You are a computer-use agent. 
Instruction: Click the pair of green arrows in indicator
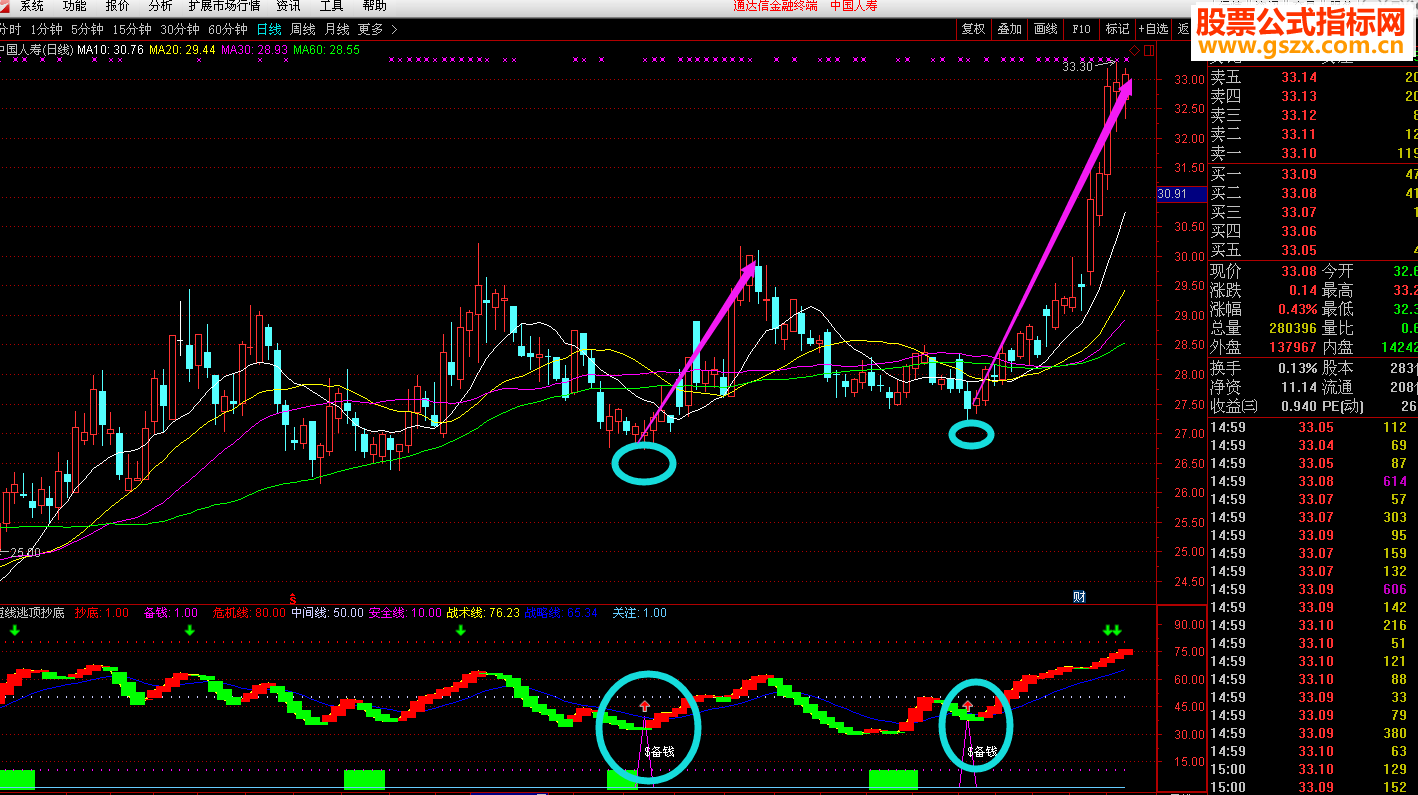pyautogui.click(x=1112, y=630)
